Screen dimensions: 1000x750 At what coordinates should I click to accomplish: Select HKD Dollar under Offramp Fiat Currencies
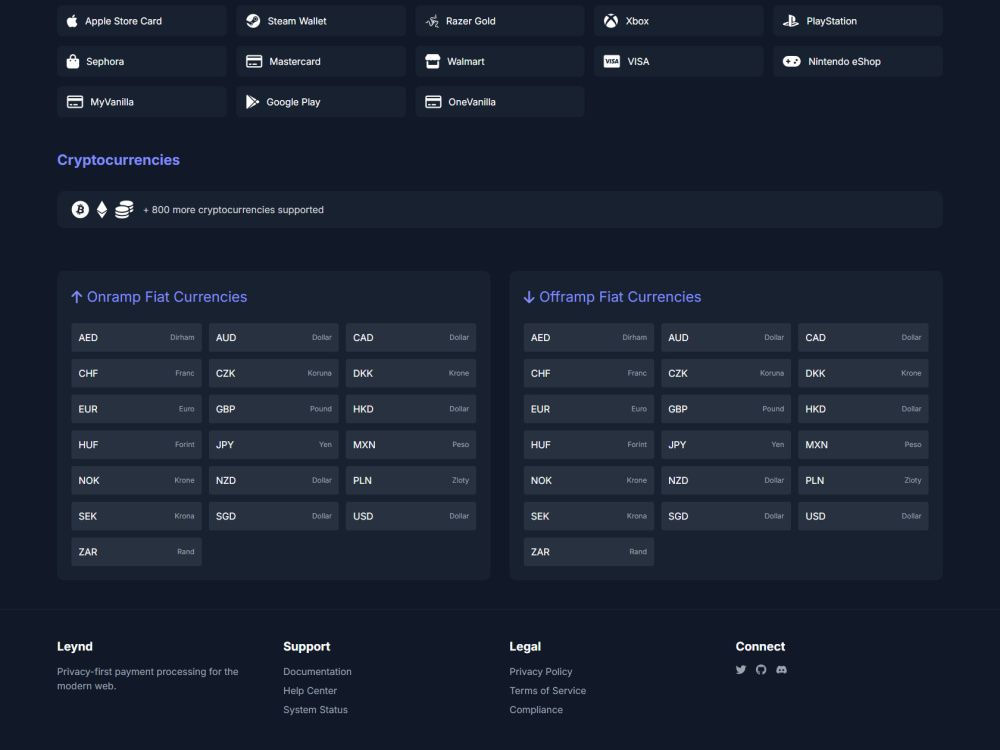(x=863, y=409)
